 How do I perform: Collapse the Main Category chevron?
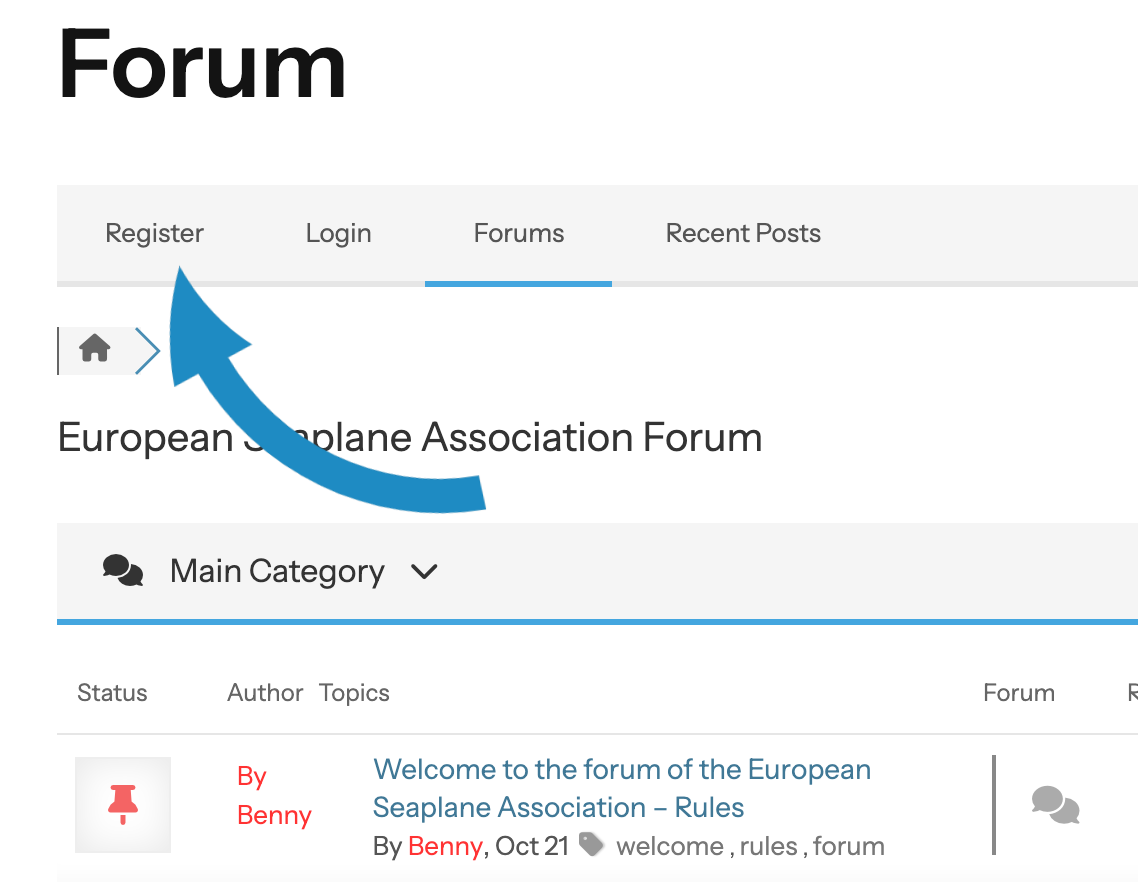point(424,572)
